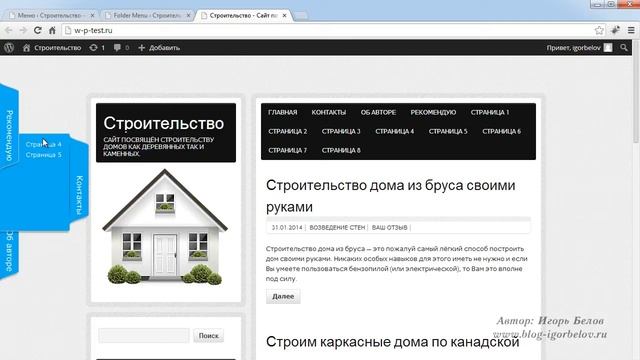Screen dimensions: 640x360
Task: Click the admin bar search magnifier
Action: [x=624, y=48]
